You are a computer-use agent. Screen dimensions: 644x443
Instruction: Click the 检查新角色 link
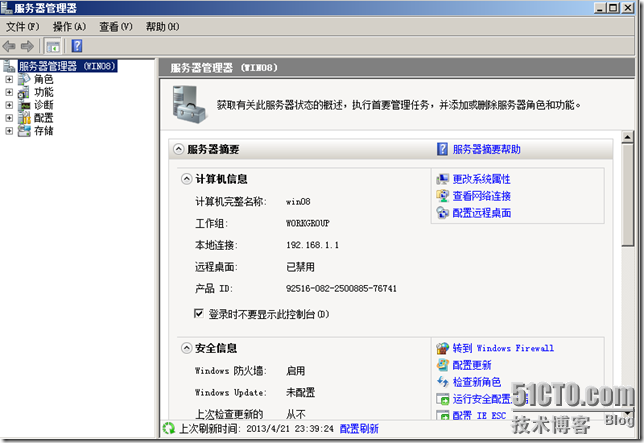click(477, 382)
